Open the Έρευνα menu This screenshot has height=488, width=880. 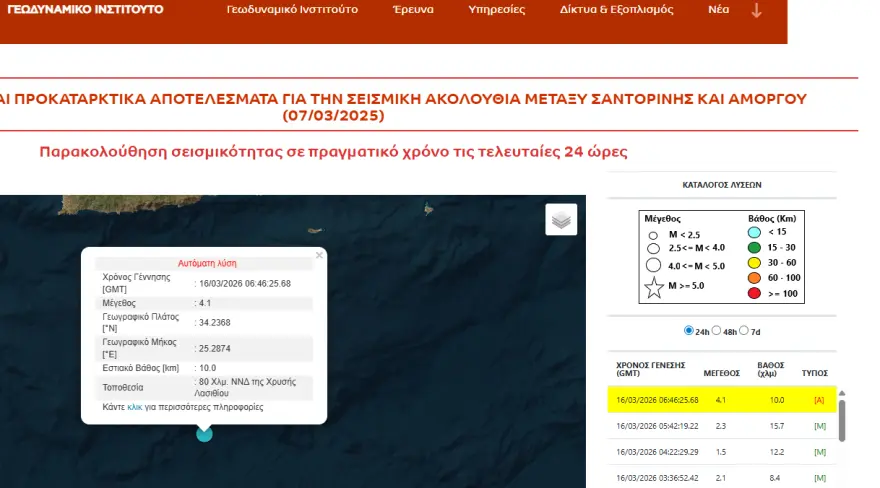[x=412, y=10]
